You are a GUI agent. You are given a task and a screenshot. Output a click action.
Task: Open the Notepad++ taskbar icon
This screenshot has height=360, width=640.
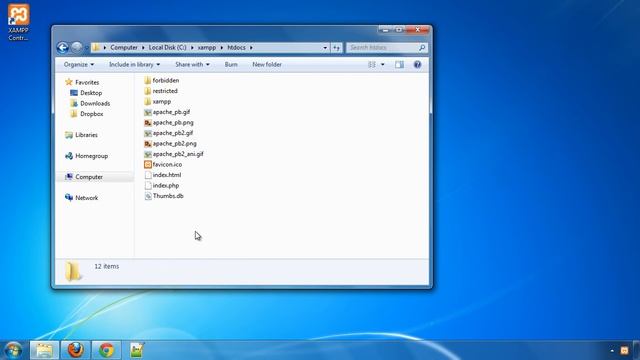tap(137, 350)
